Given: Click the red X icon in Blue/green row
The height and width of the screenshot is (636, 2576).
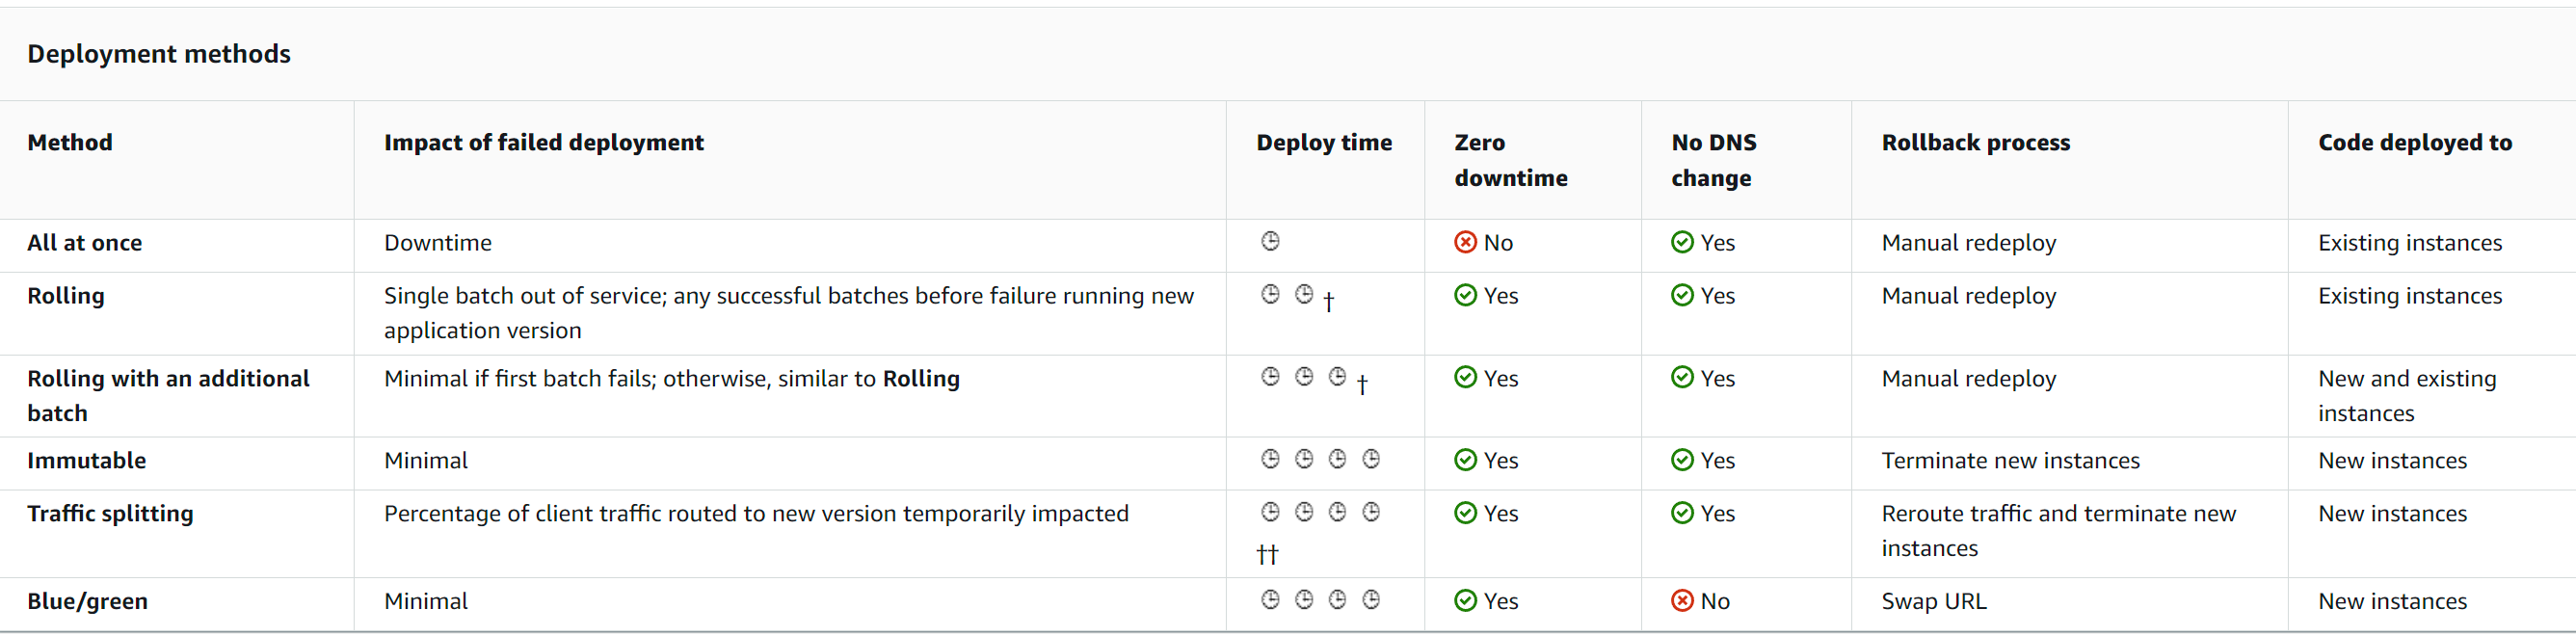Looking at the screenshot, I should tap(1682, 600).
